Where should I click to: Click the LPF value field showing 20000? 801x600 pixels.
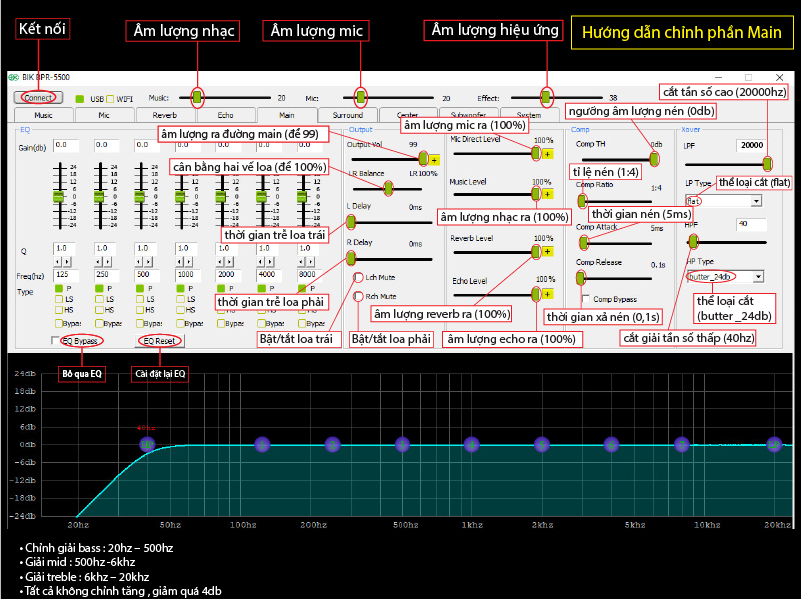pos(751,146)
